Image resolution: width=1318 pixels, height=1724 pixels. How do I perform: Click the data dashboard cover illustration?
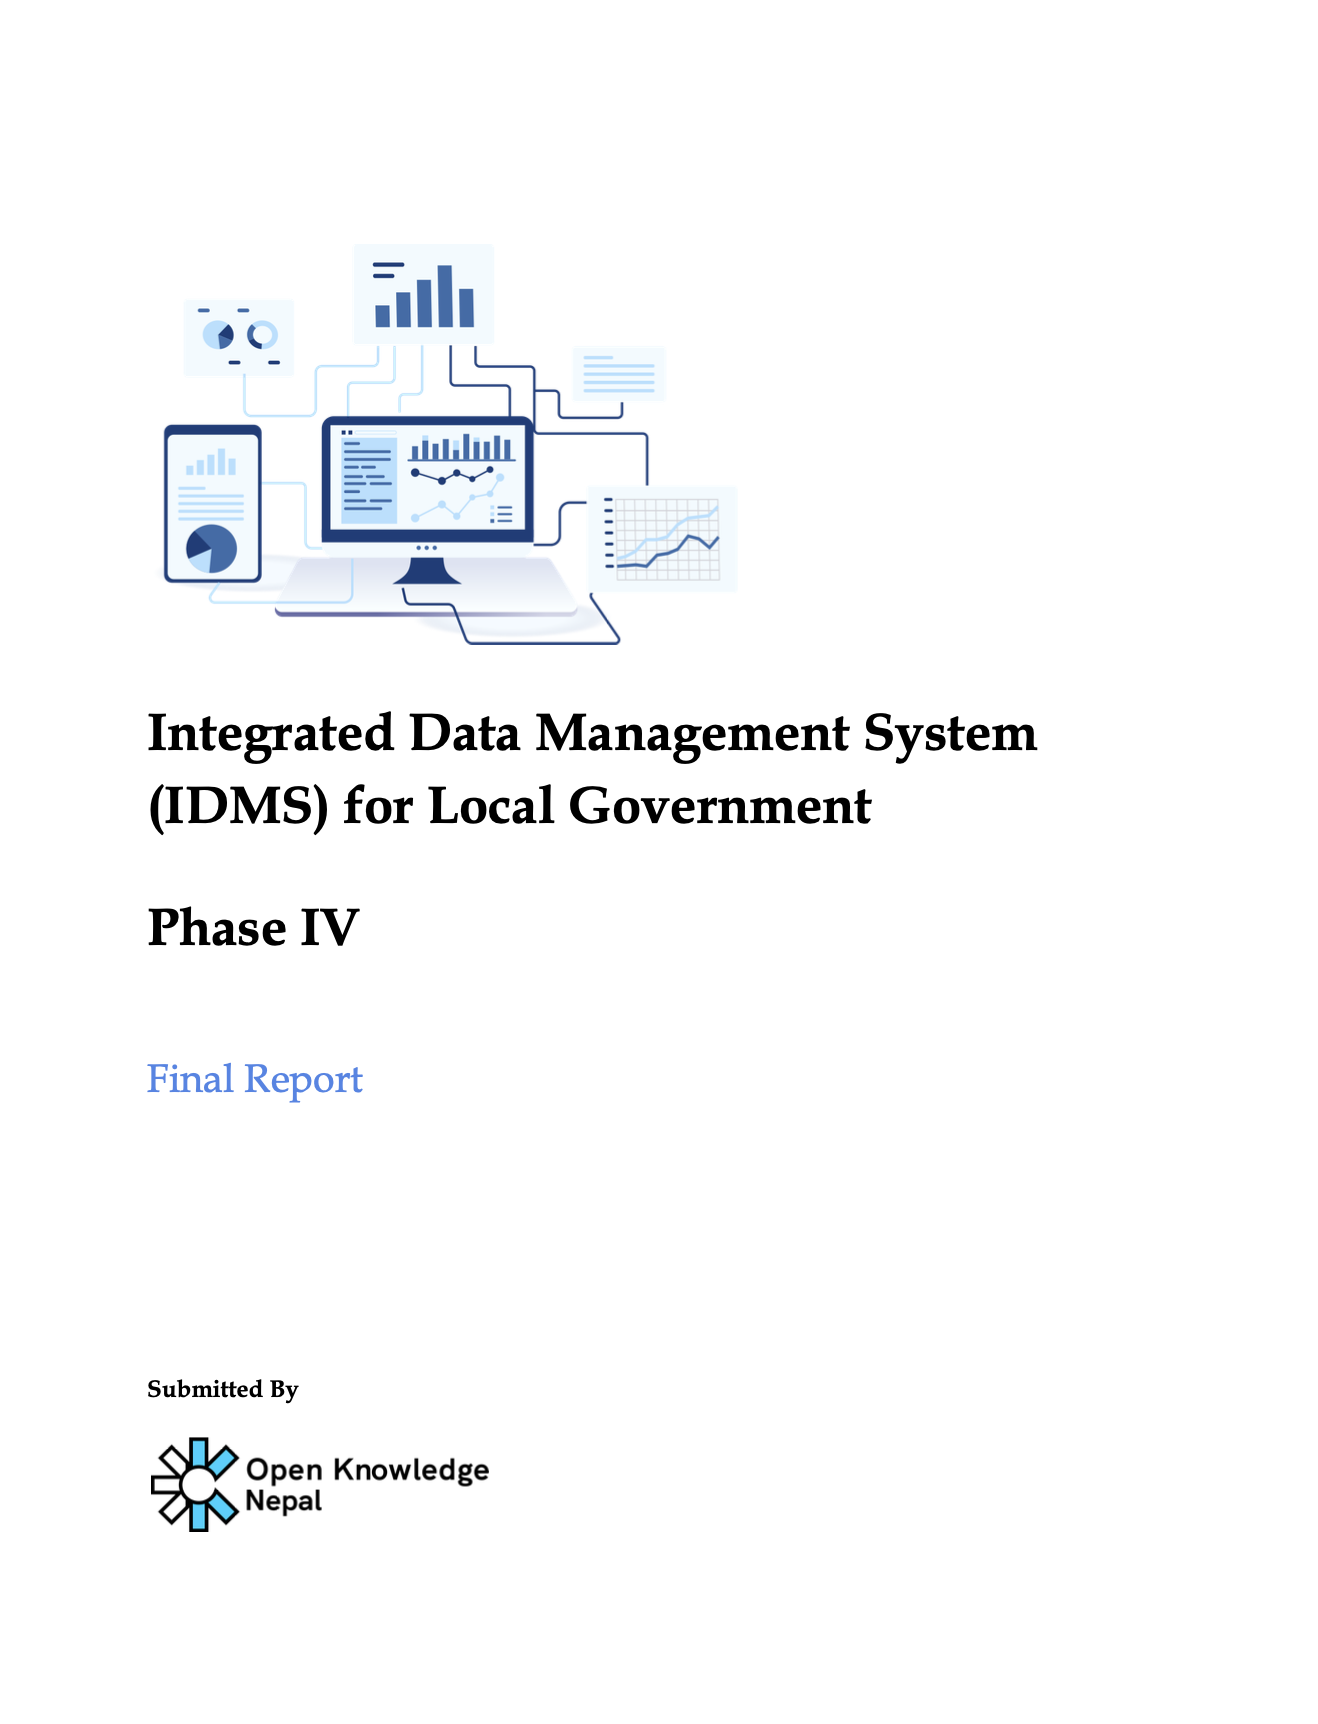point(450,444)
